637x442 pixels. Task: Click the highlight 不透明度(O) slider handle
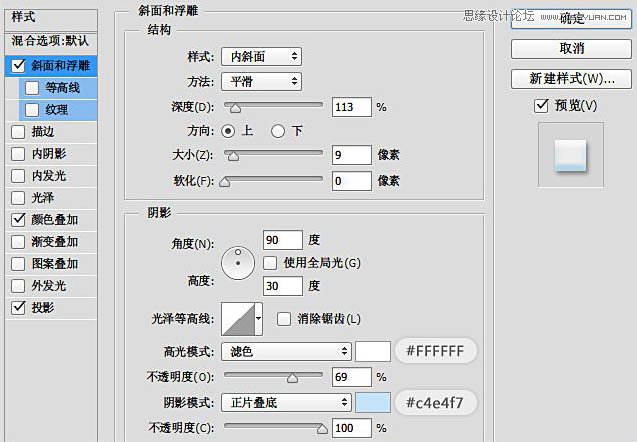click(292, 379)
